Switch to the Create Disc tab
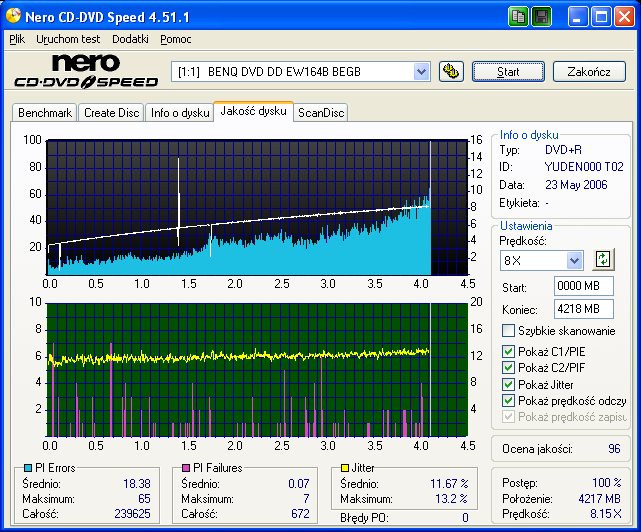Screen dimensions: 641x532 (x=112, y=112)
